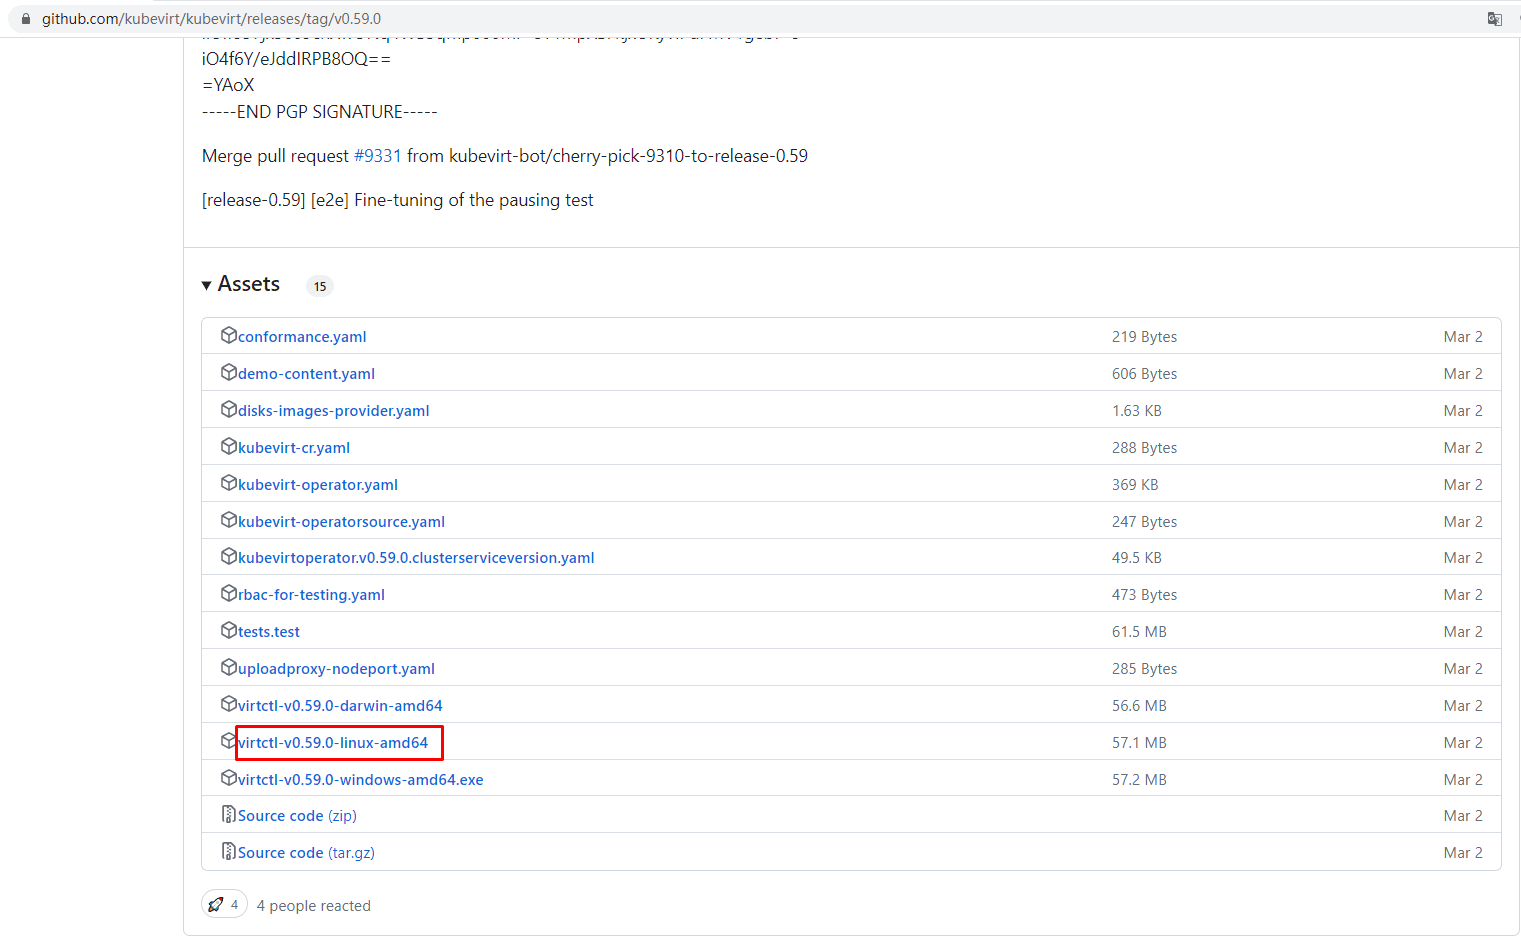Download demo-content.yaml

pos(306,374)
